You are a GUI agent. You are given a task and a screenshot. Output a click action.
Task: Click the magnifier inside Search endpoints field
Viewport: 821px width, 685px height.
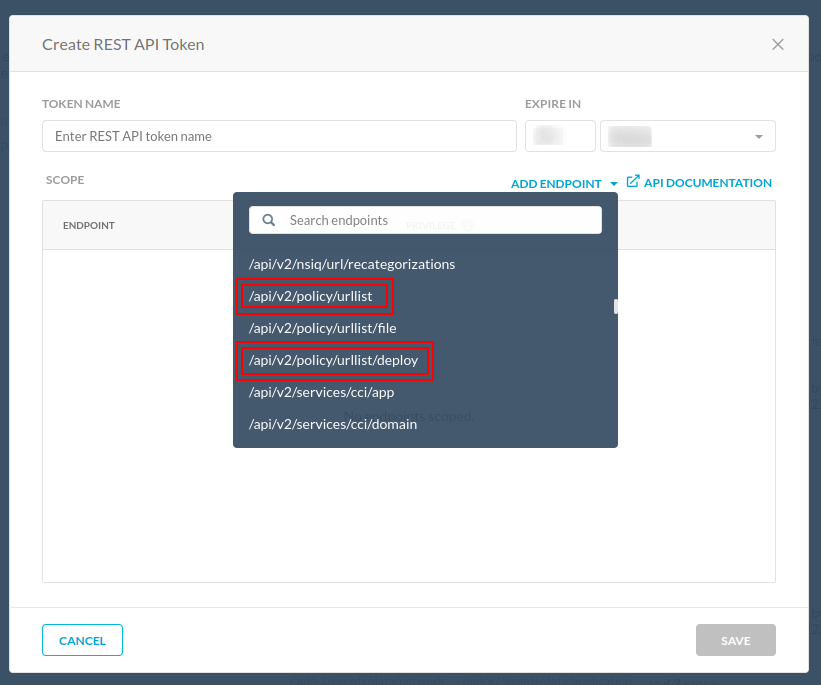point(268,219)
